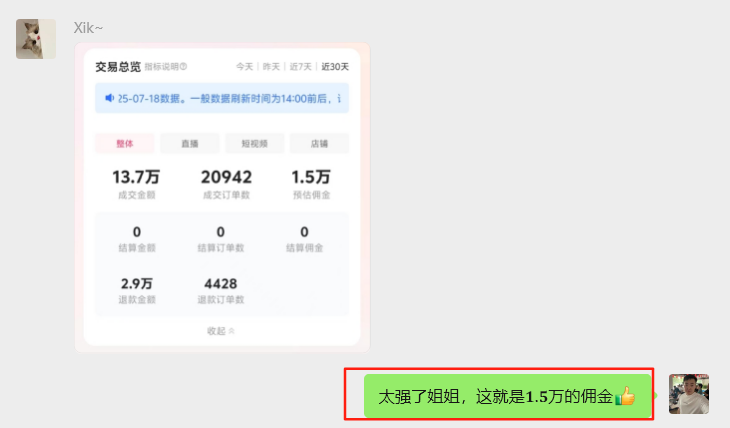Select the 近30天 time range
The height and width of the screenshot is (428, 730).
(335, 67)
